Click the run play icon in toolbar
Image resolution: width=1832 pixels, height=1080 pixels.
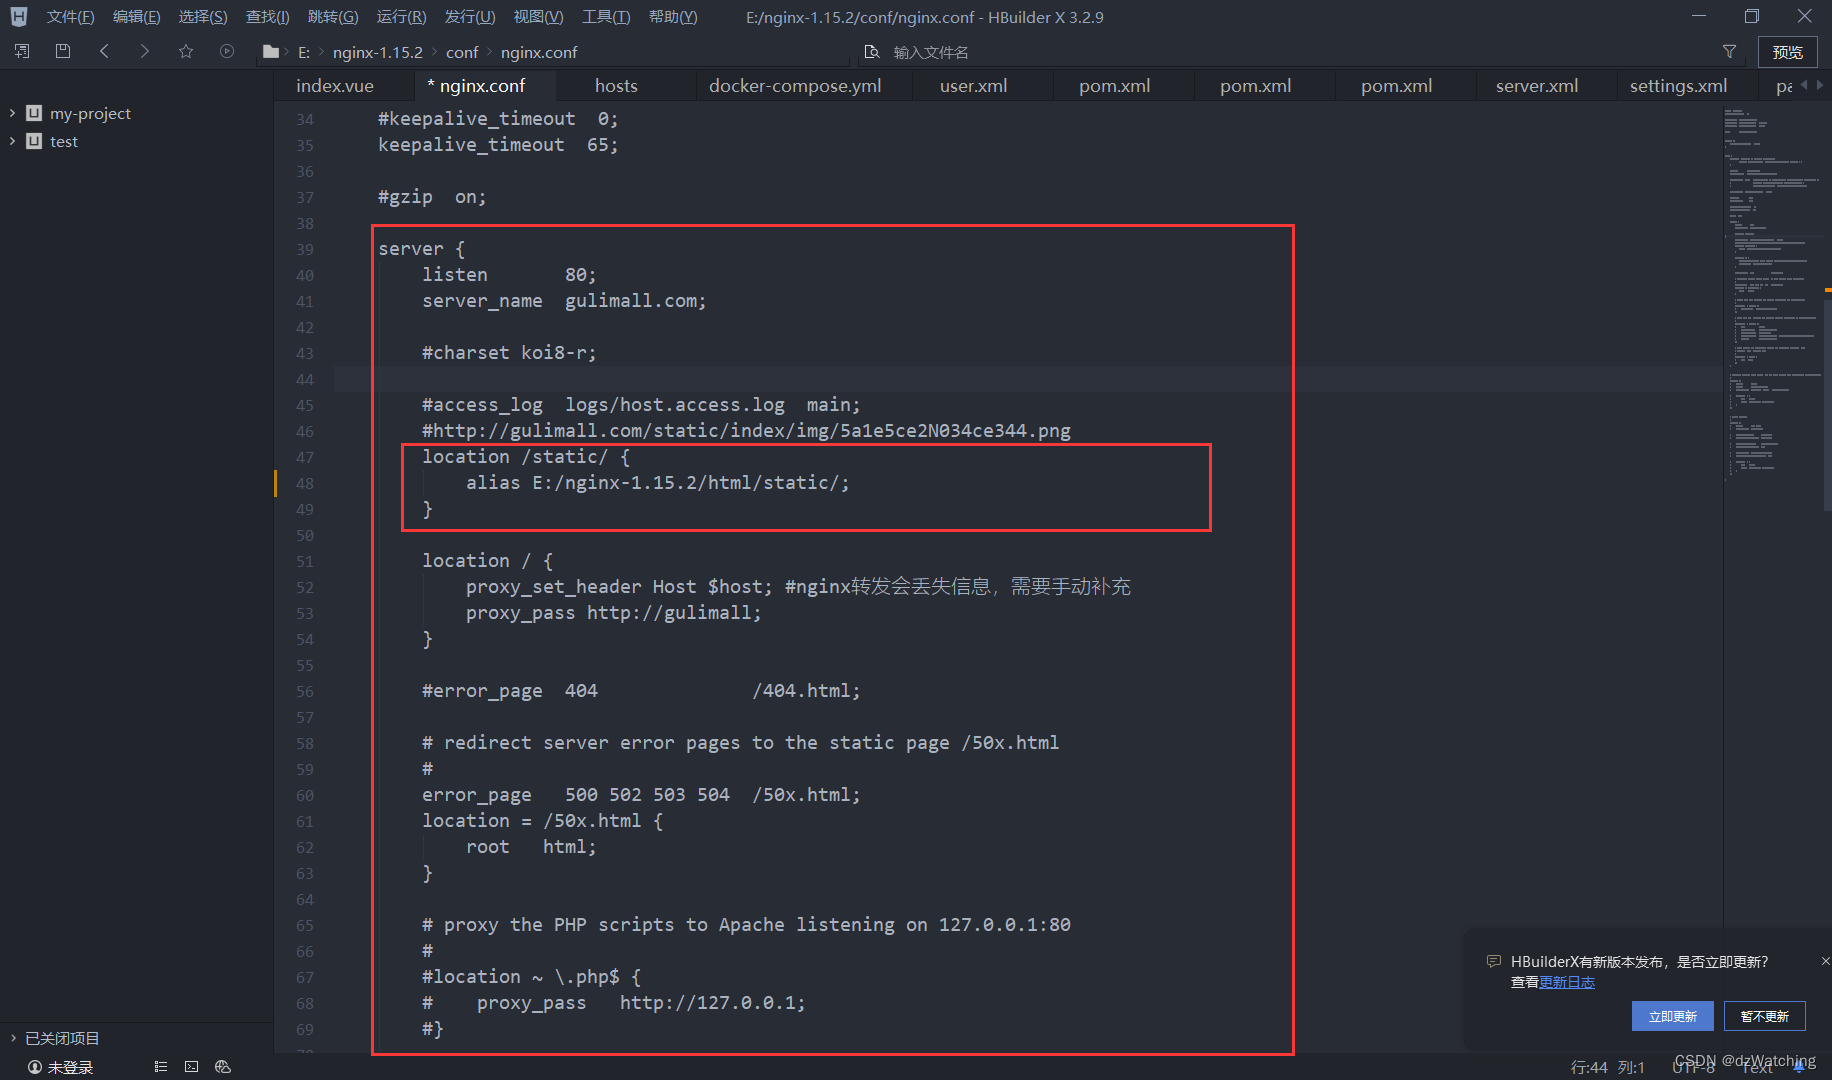227,51
